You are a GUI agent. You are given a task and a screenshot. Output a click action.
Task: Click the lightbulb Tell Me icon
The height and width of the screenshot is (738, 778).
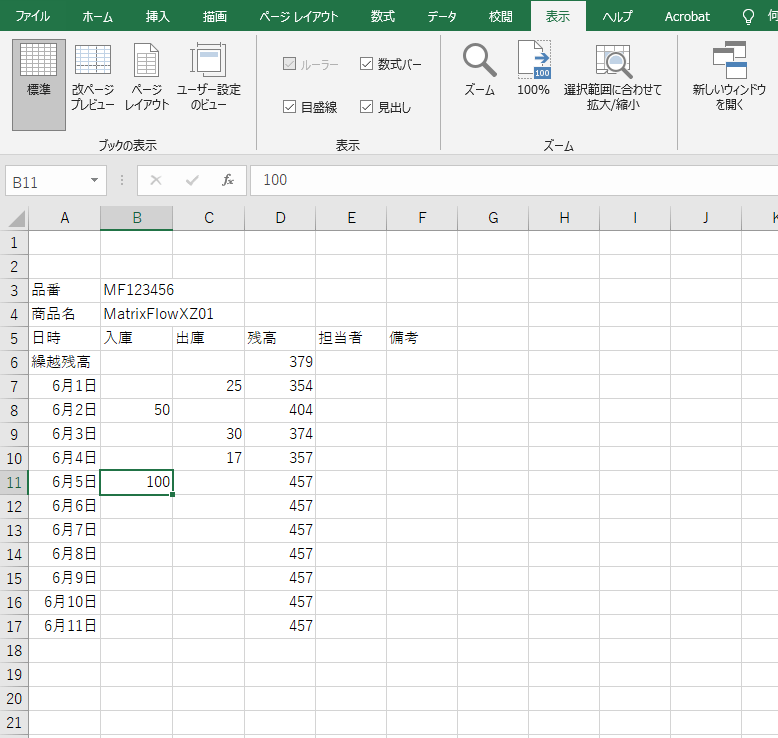coord(748,17)
